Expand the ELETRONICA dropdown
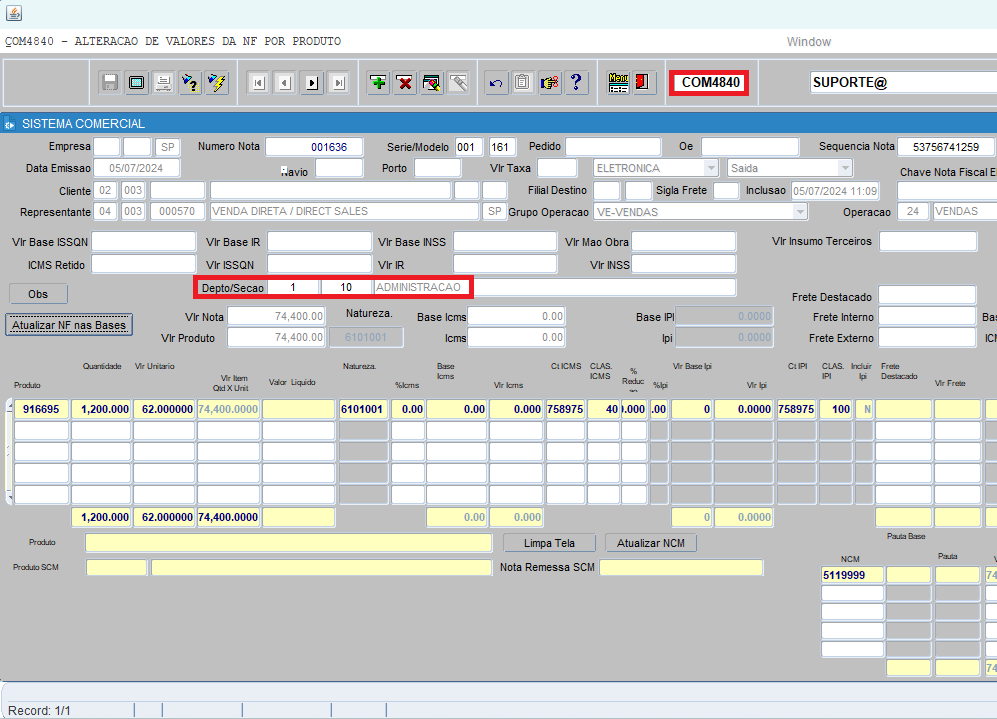The height and width of the screenshot is (719, 997). (x=710, y=168)
